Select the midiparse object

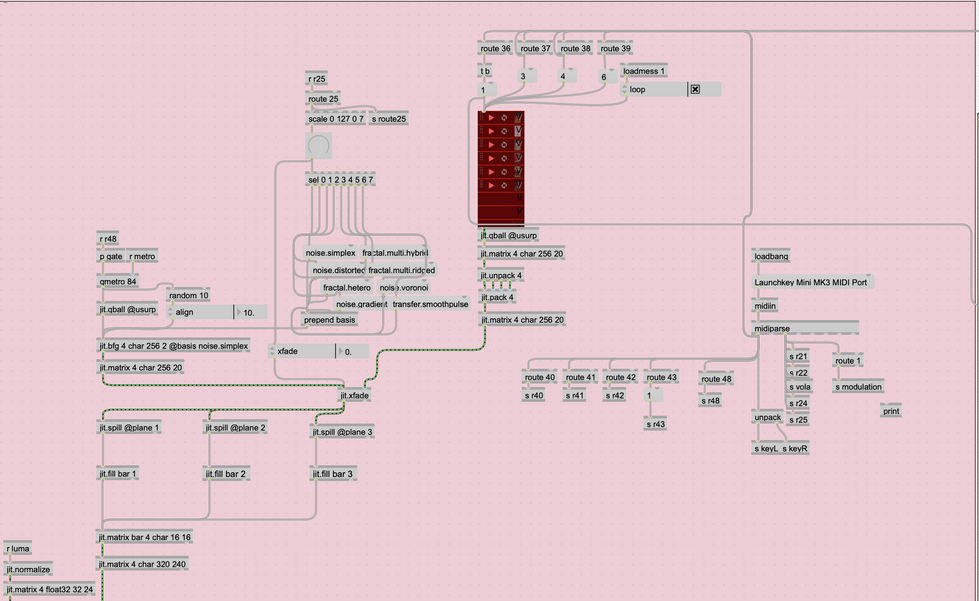tap(805, 328)
